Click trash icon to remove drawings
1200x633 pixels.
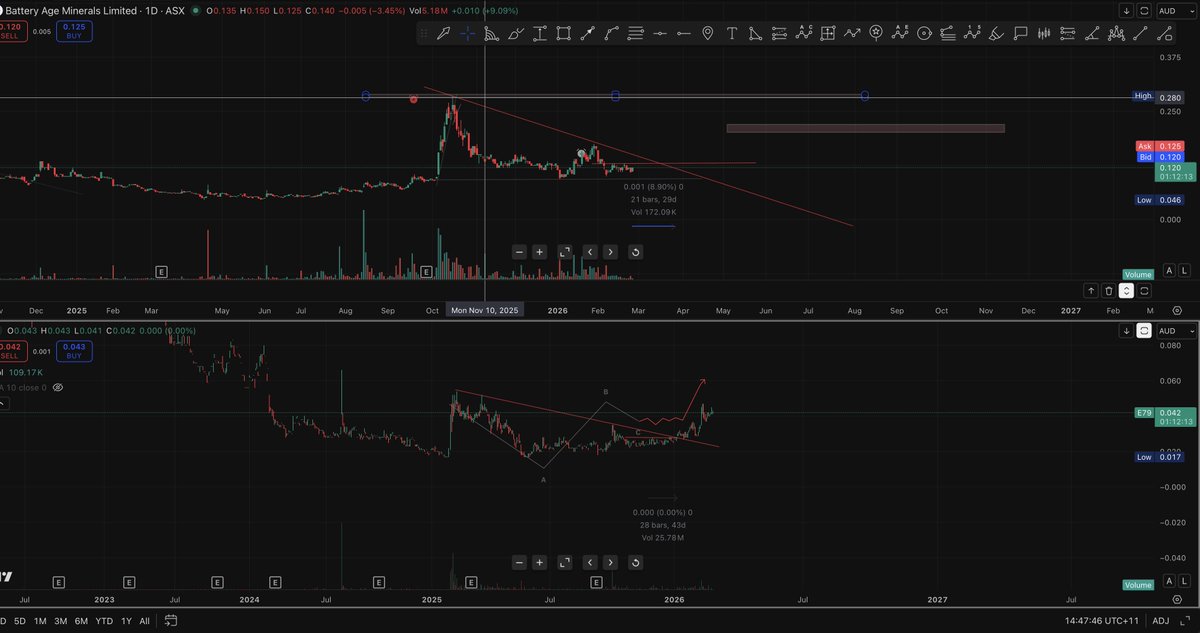(1108, 291)
